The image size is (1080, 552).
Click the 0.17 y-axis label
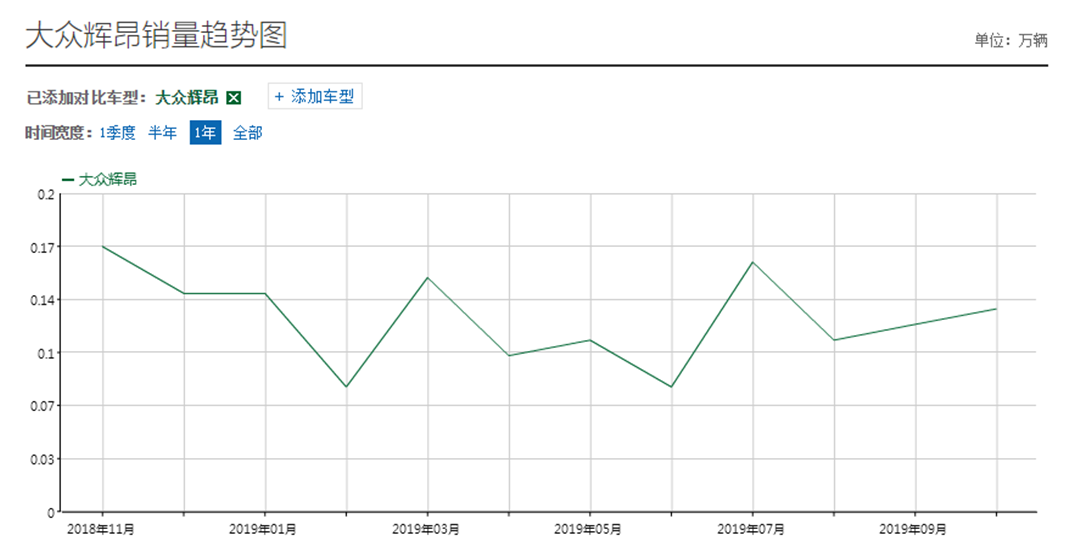click(45, 247)
